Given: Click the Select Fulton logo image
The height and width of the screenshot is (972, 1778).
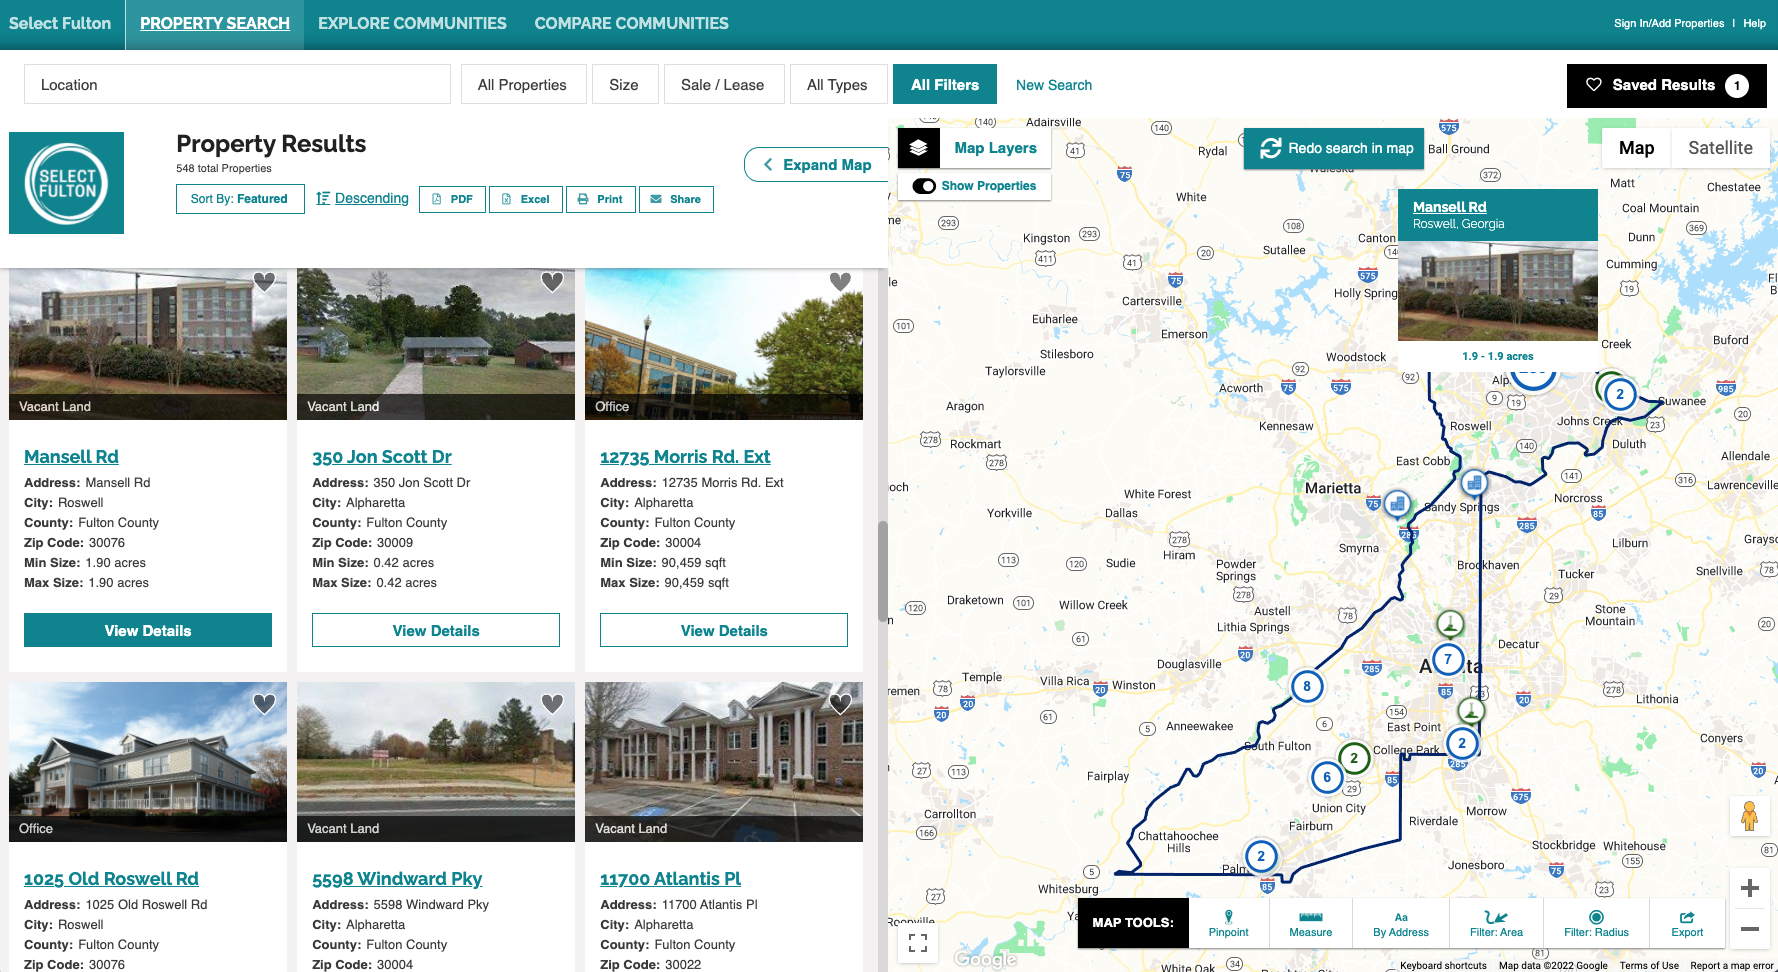Looking at the screenshot, I should click(x=67, y=183).
